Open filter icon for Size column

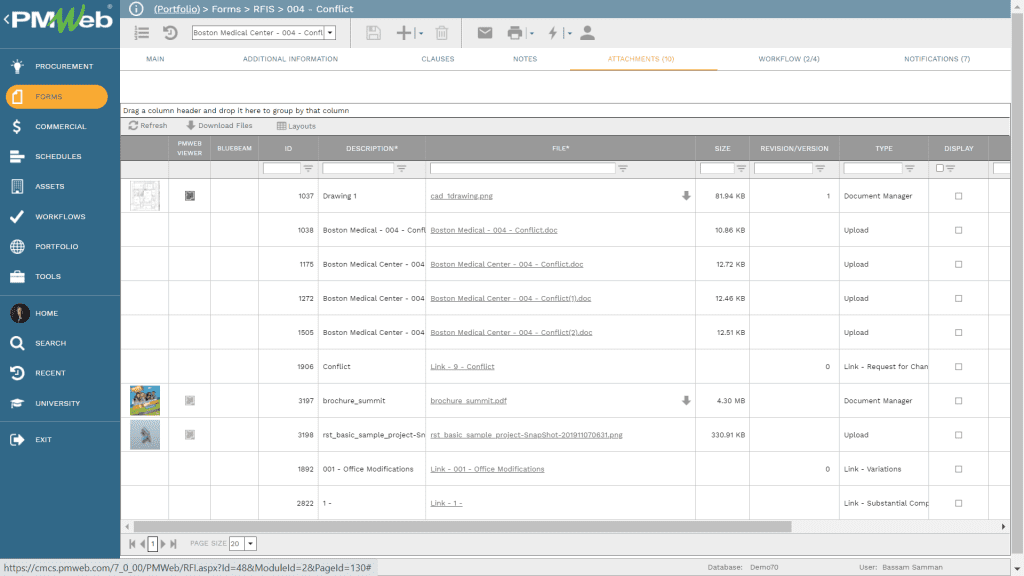[741, 168]
